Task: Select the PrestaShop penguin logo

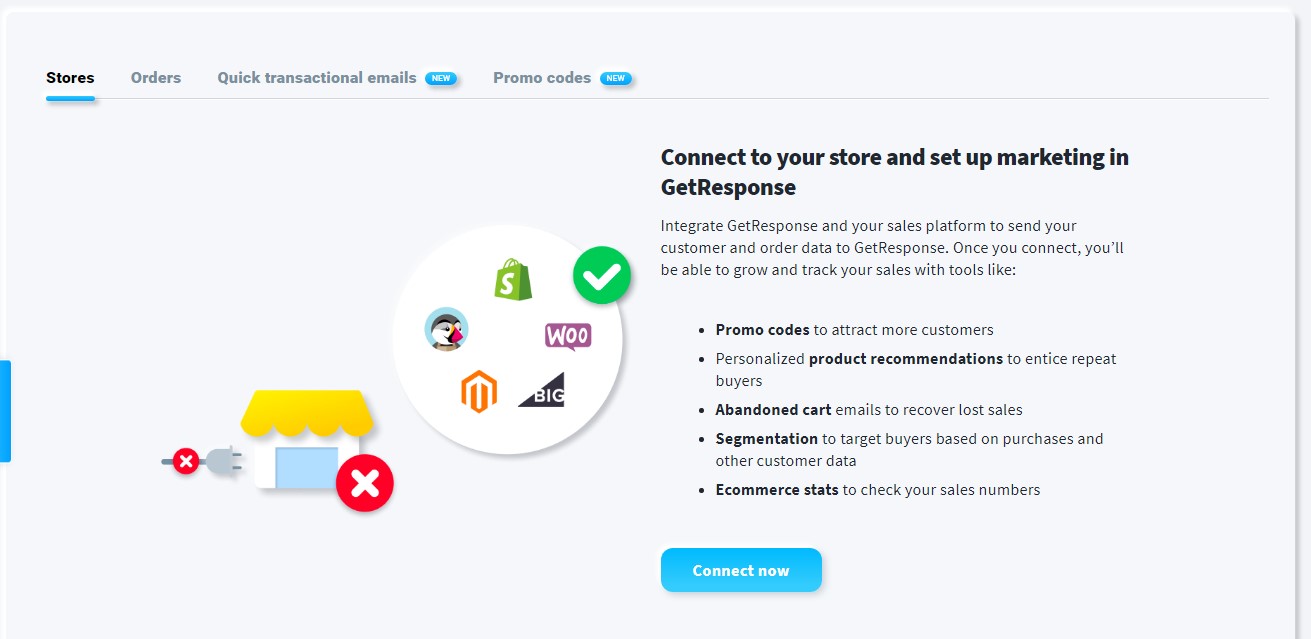Action: (446, 329)
